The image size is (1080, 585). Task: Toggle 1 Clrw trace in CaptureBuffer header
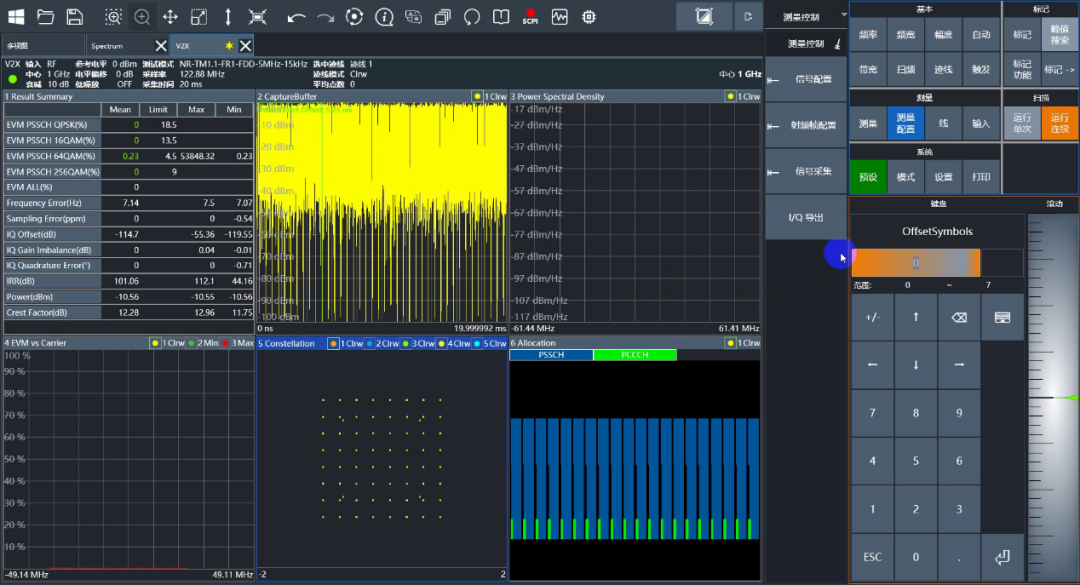tap(490, 96)
